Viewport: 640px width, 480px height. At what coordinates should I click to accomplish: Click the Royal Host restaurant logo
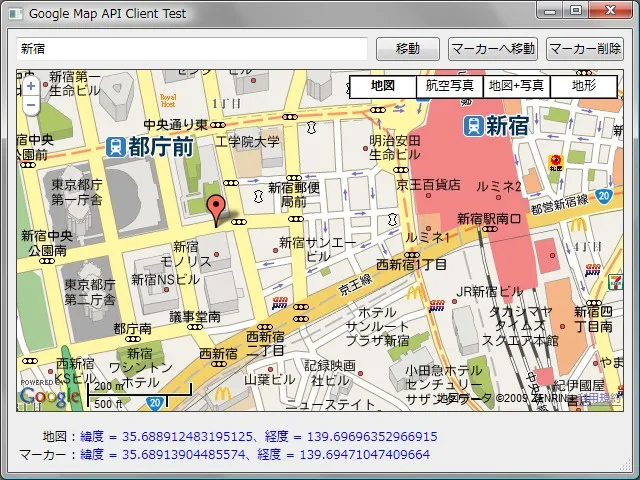(168, 99)
